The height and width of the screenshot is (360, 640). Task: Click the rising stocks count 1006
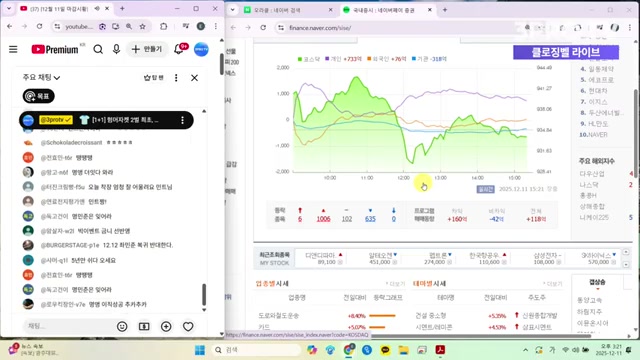(323, 219)
